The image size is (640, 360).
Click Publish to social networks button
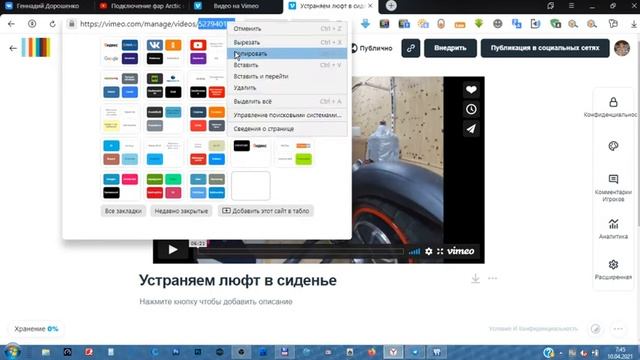[x=545, y=48]
